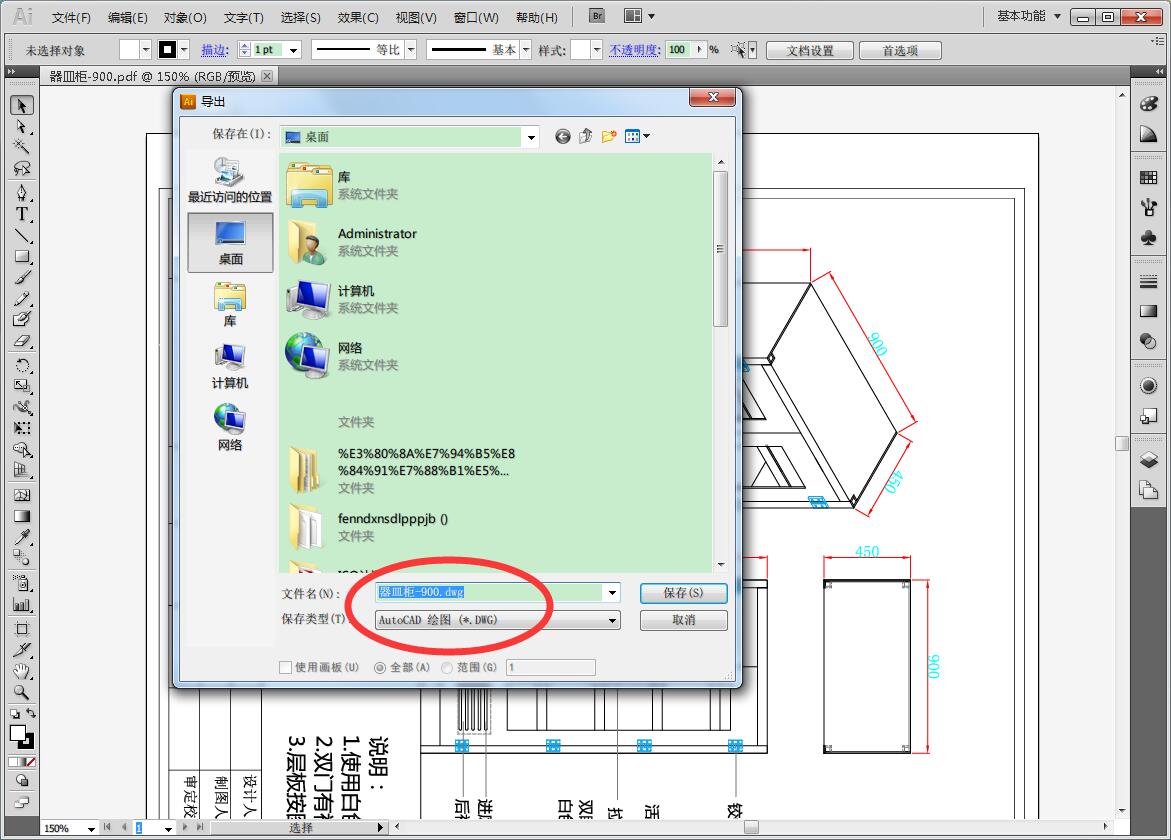Enable the 使用画板 checkbox
Viewport: 1171px width, 840px height.
click(285, 667)
